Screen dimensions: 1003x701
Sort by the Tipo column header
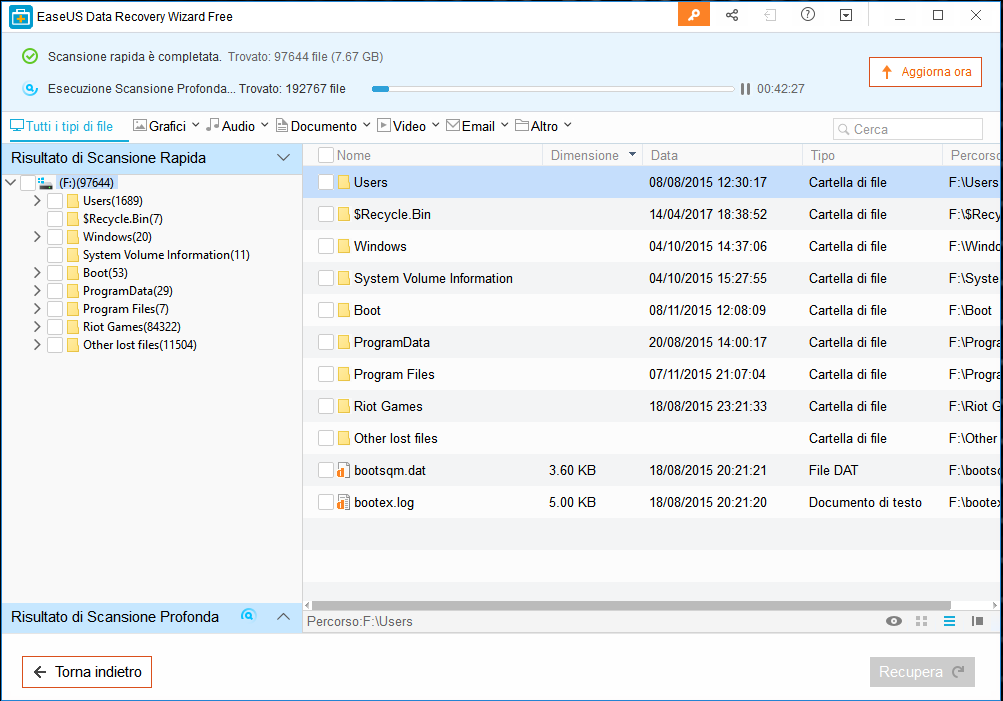[872, 155]
